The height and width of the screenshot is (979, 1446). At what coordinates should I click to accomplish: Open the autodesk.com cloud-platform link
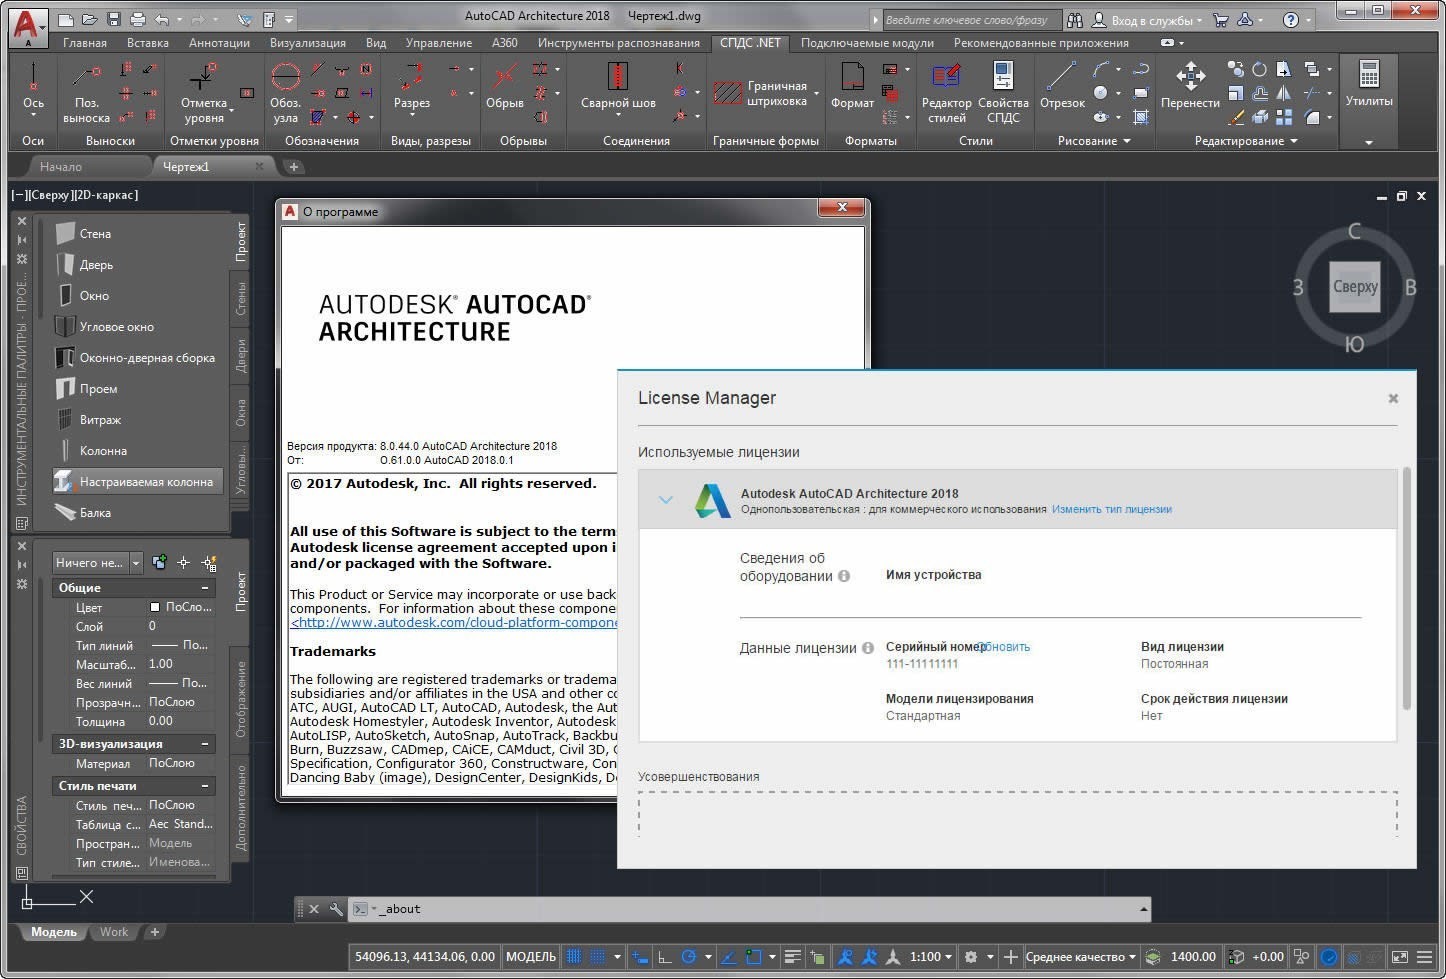tap(453, 622)
